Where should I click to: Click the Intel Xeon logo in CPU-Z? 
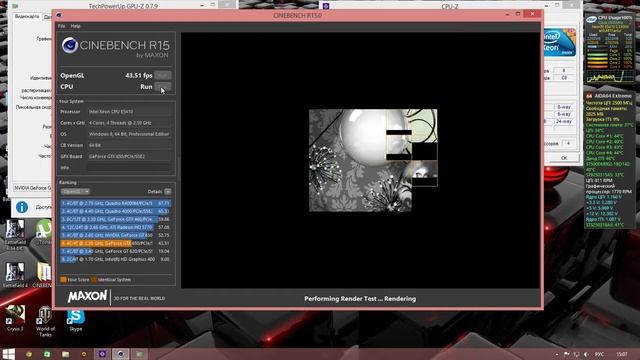(x=560, y=43)
